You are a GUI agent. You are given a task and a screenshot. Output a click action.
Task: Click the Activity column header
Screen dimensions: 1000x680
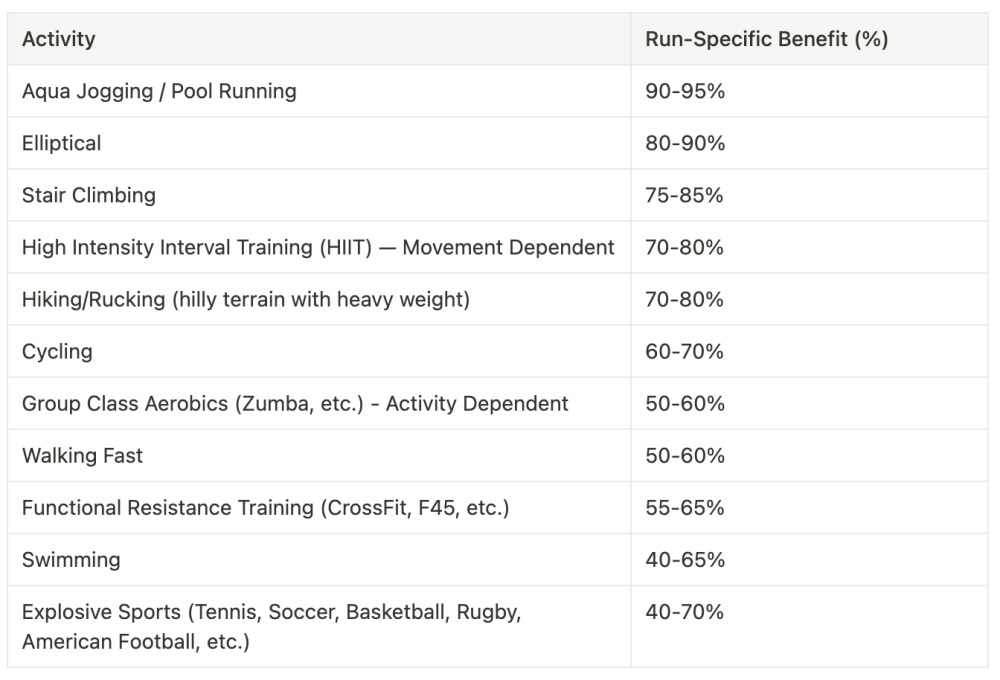click(59, 40)
